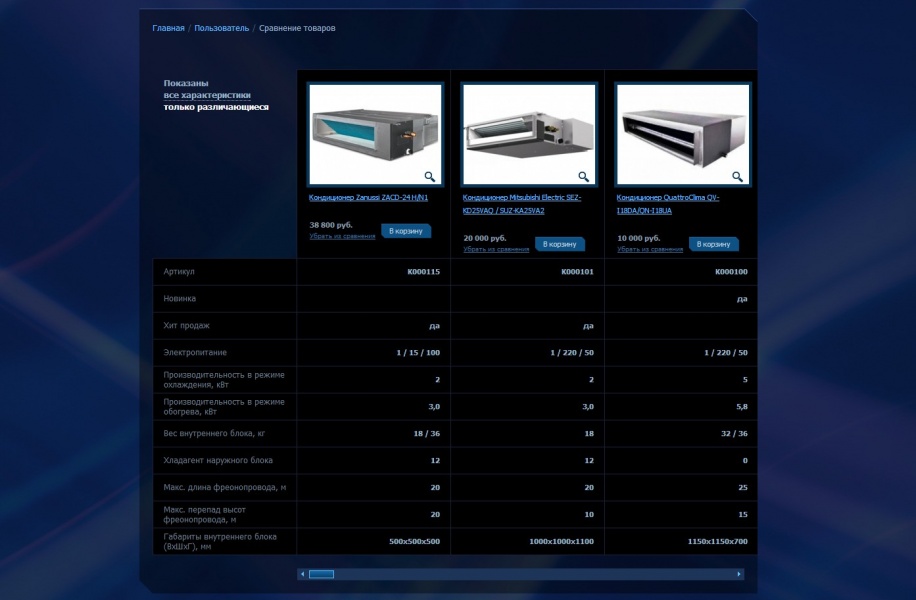This screenshot has width=916, height=600.
Task: Select только различающиеся filter
Action: point(216,107)
